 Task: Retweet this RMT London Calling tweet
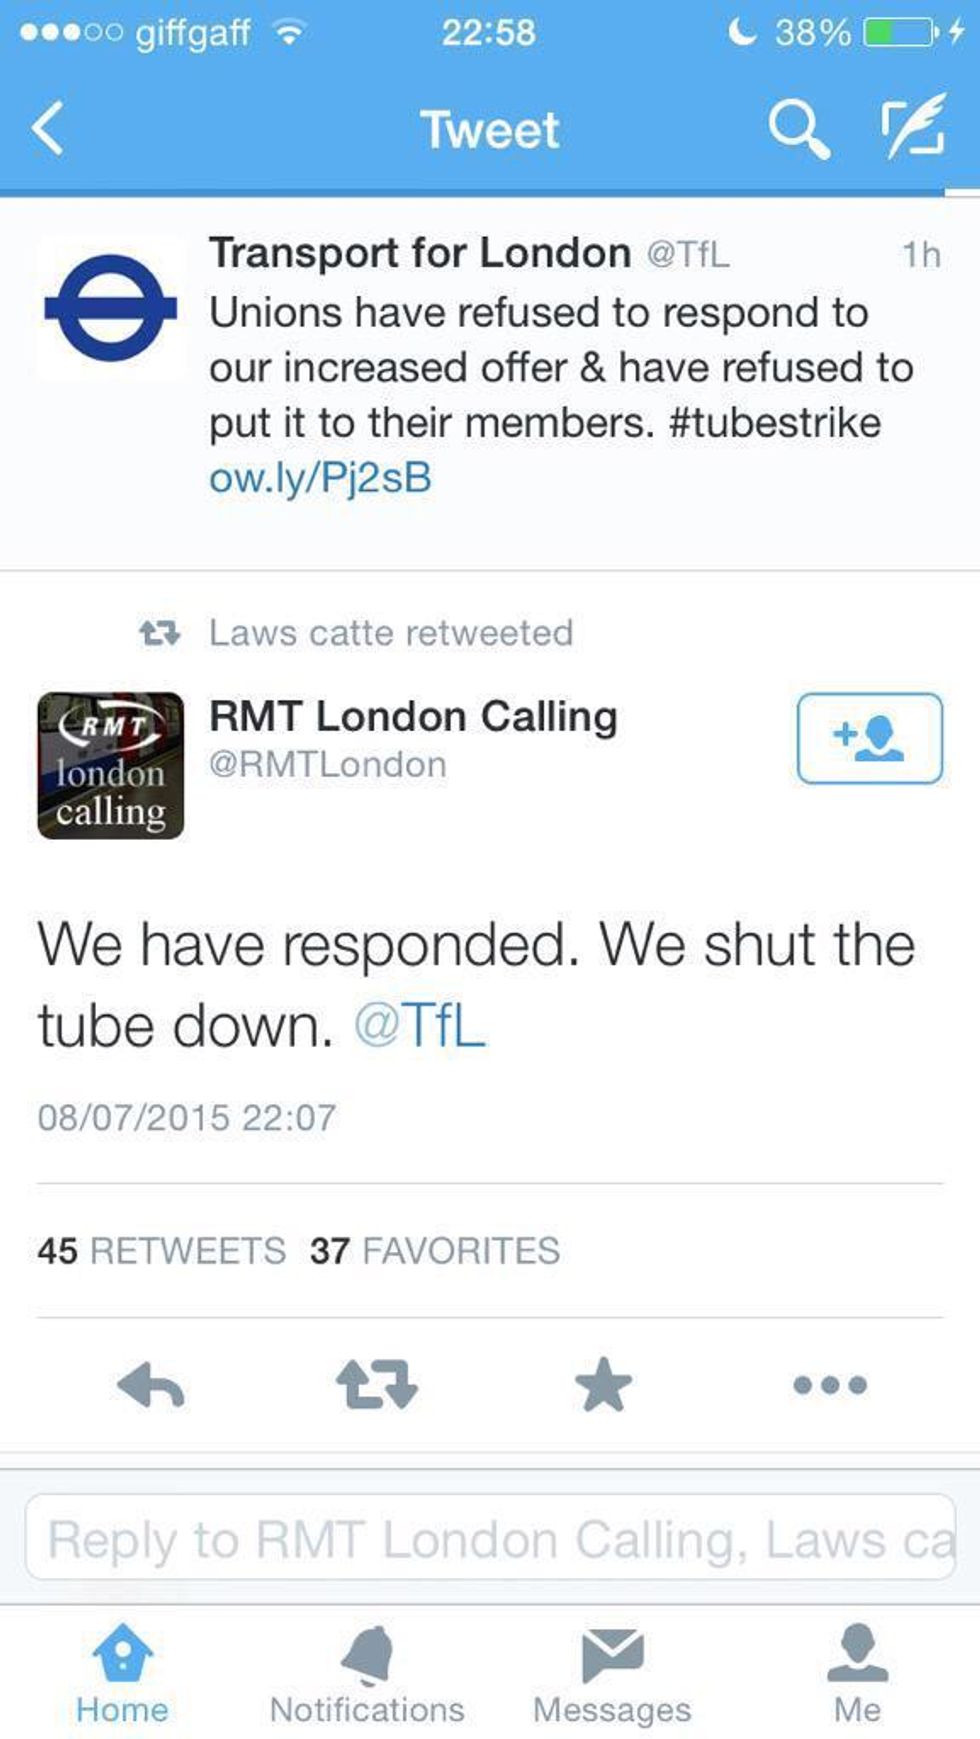coord(376,1386)
